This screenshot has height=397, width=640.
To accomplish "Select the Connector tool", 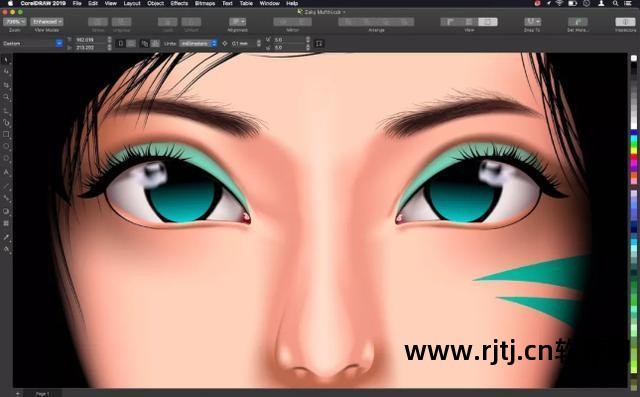I will click(x=6, y=198).
